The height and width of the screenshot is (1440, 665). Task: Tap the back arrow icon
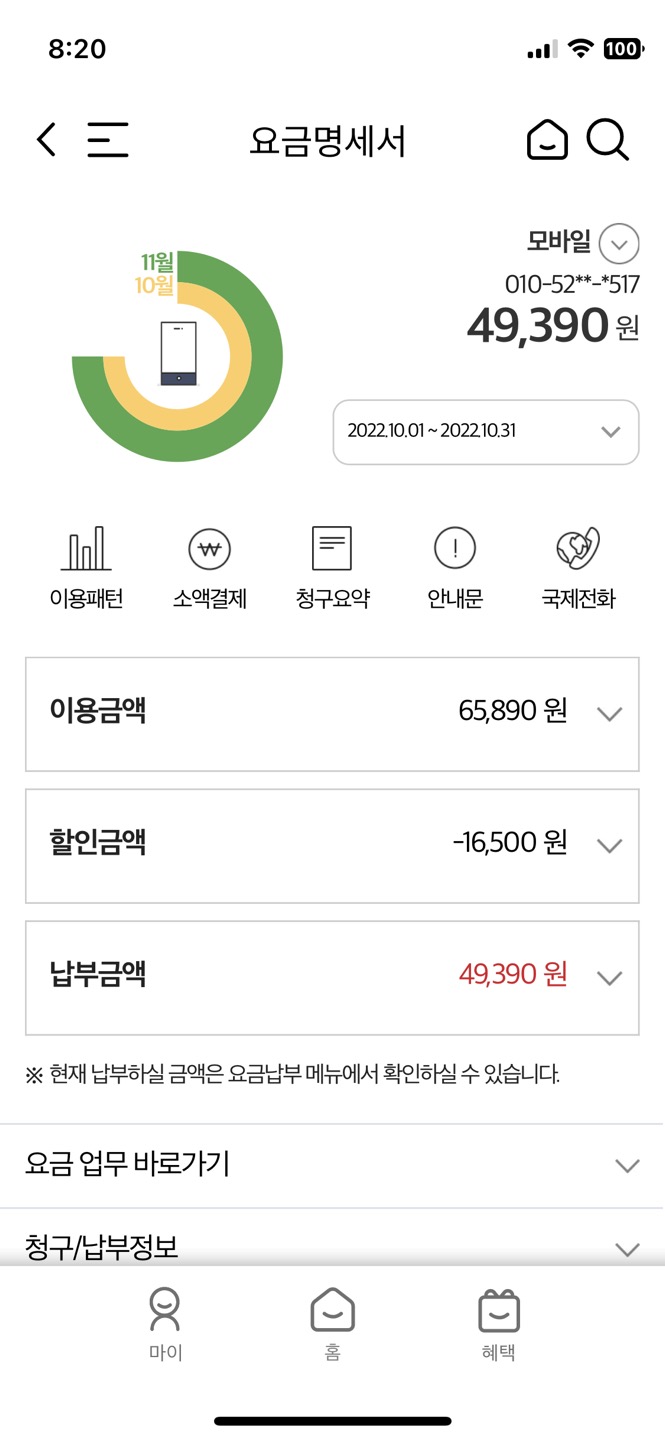(46, 140)
